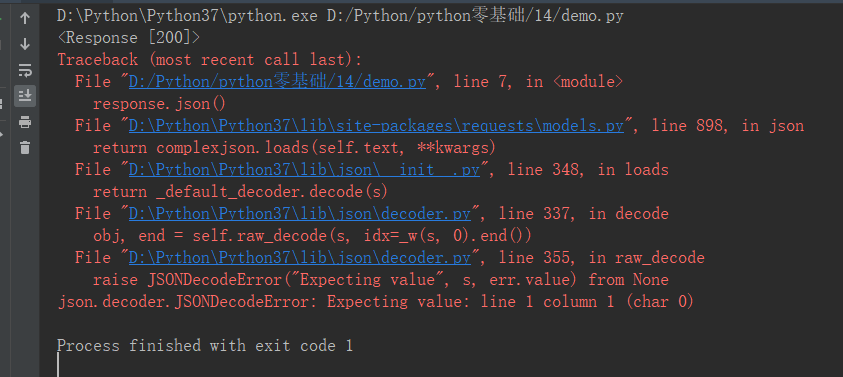Open the requests models.py link

[x=376, y=126]
